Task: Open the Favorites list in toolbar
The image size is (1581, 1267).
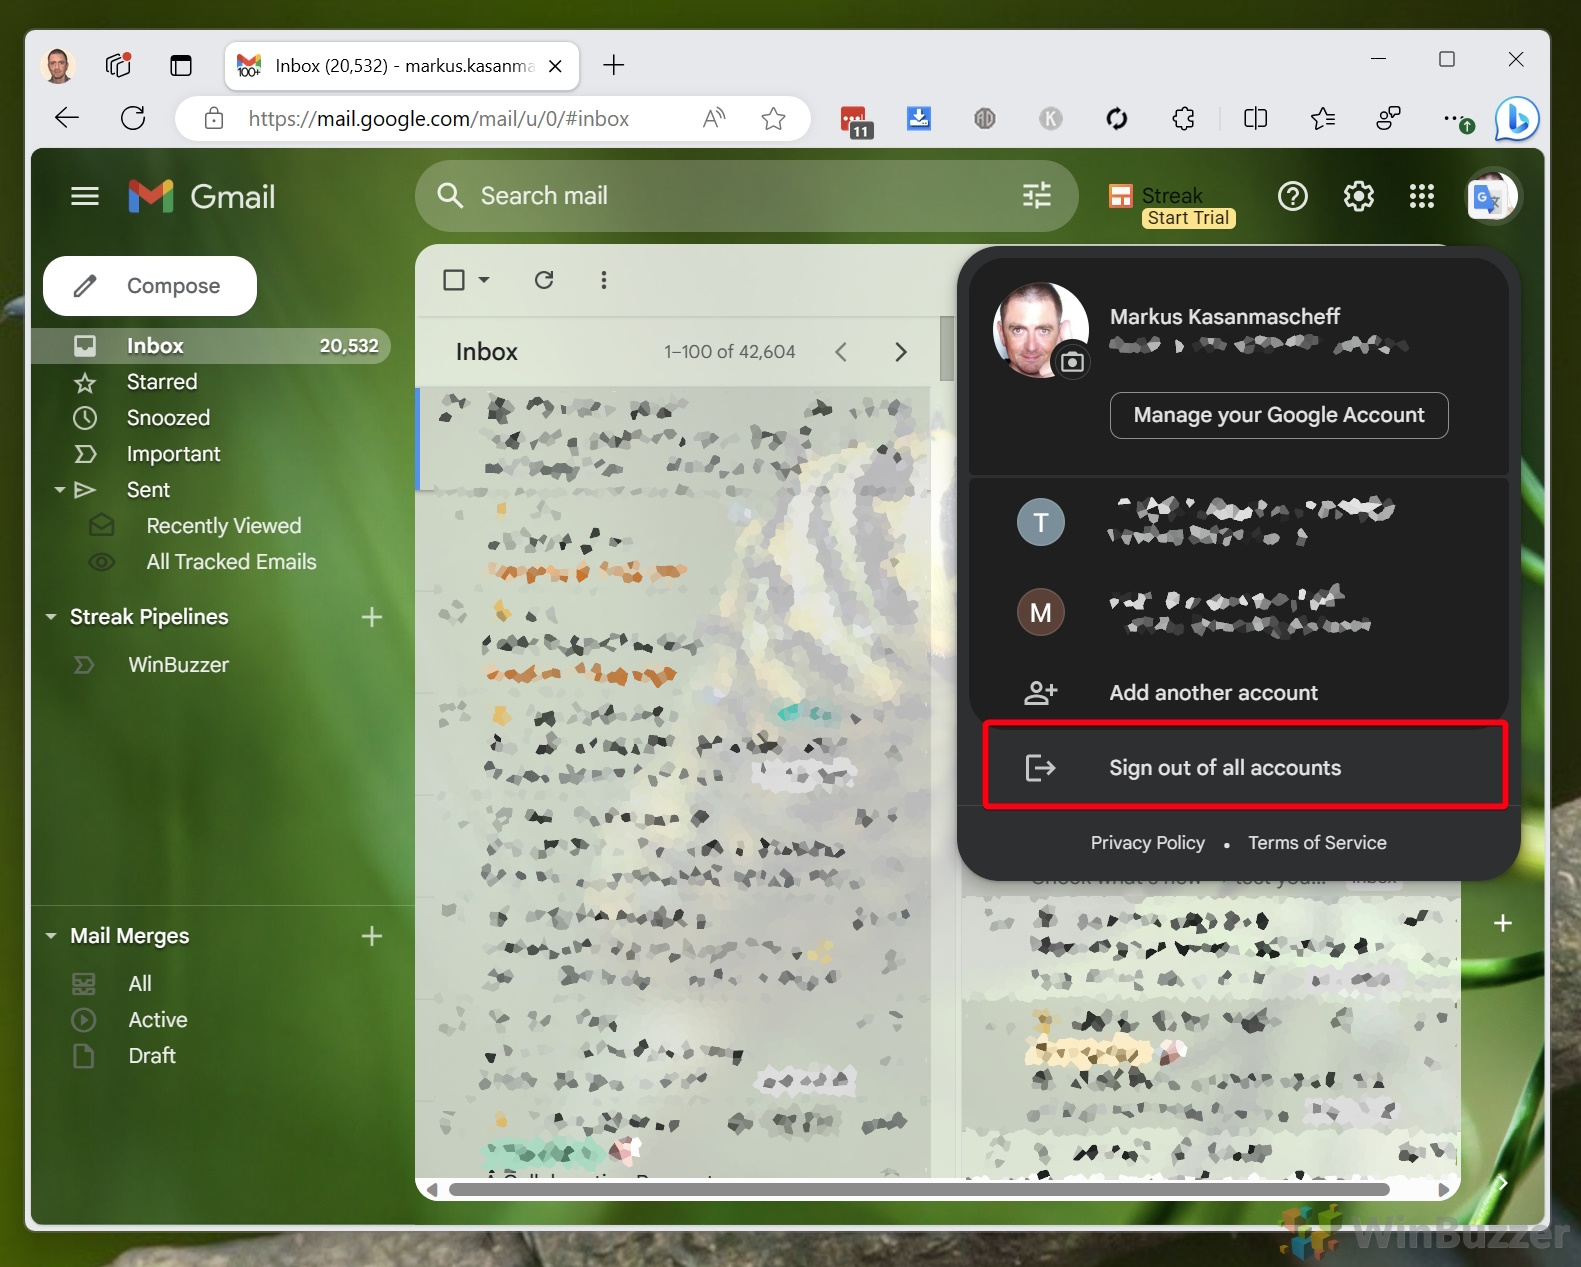Action: pyautogui.click(x=1322, y=119)
